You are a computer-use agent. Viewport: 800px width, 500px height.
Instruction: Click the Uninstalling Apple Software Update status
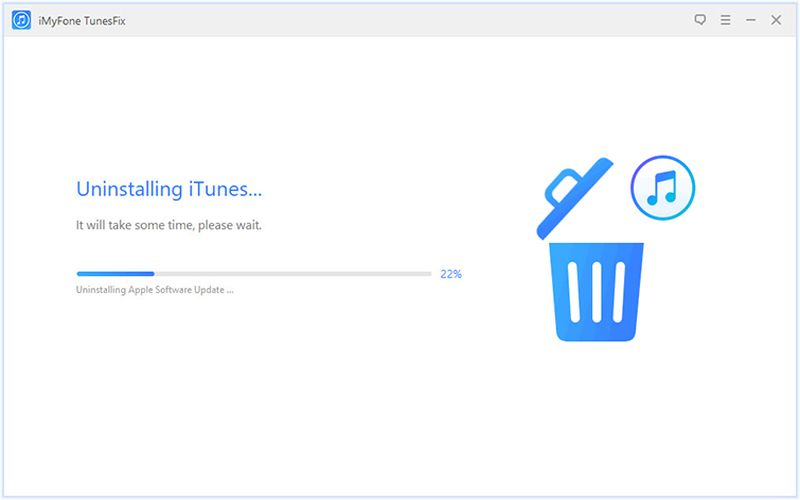(x=155, y=290)
